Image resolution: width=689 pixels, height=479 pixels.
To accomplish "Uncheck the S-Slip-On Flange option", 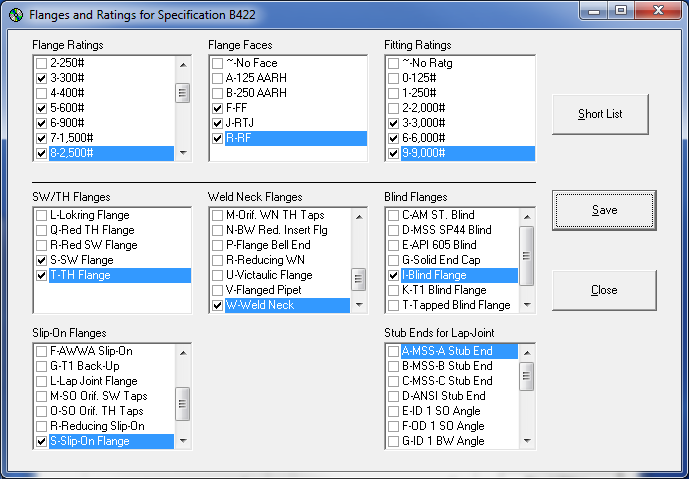I will [x=41, y=441].
